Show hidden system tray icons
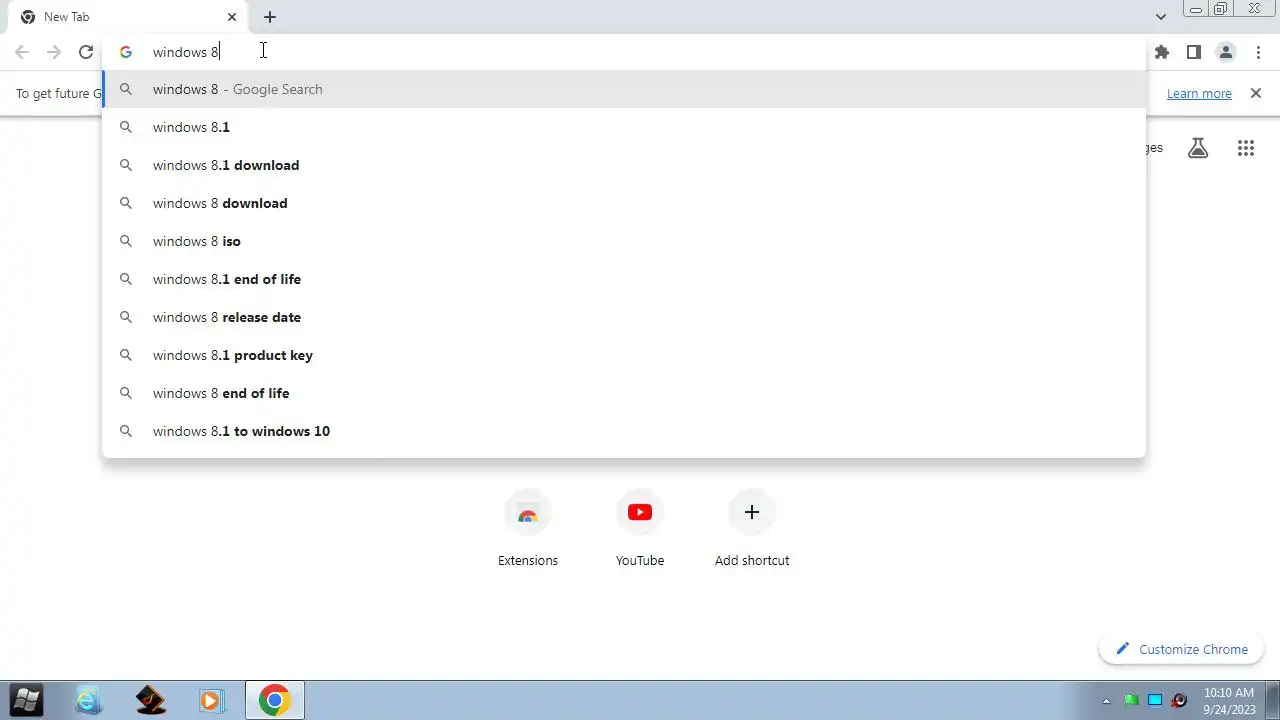Image resolution: width=1280 pixels, height=720 pixels. coord(1106,701)
